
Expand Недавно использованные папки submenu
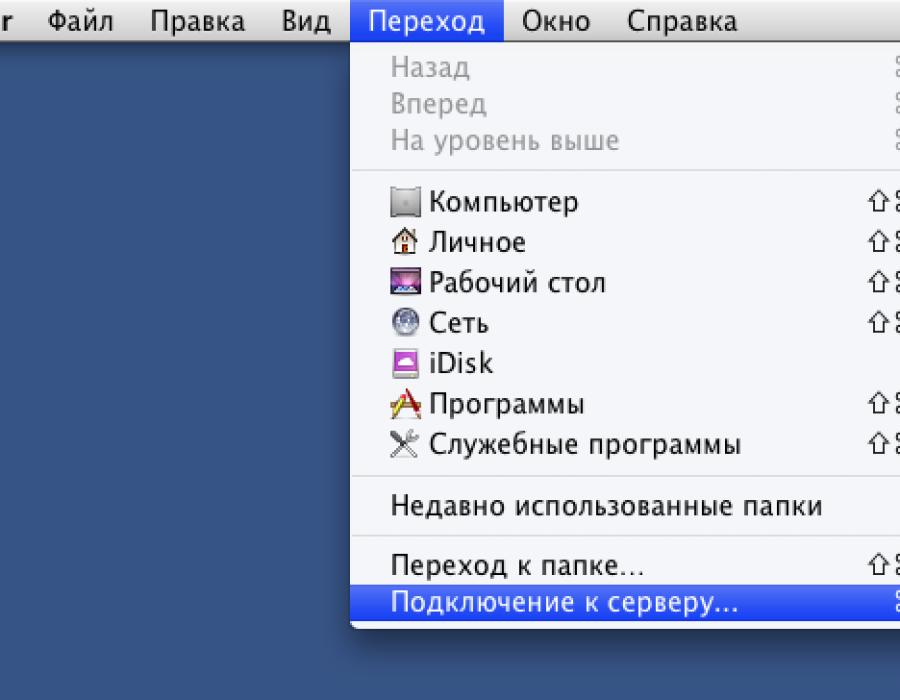pos(625,506)
